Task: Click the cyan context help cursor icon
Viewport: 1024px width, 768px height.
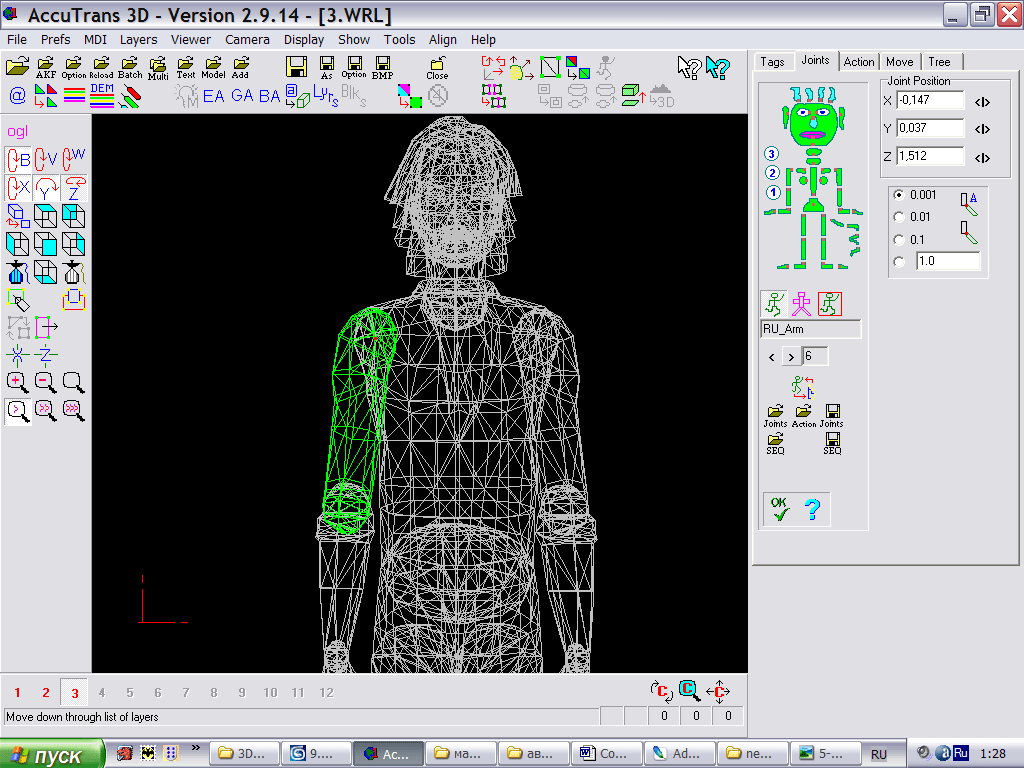Action: click(x=717, y=67)
